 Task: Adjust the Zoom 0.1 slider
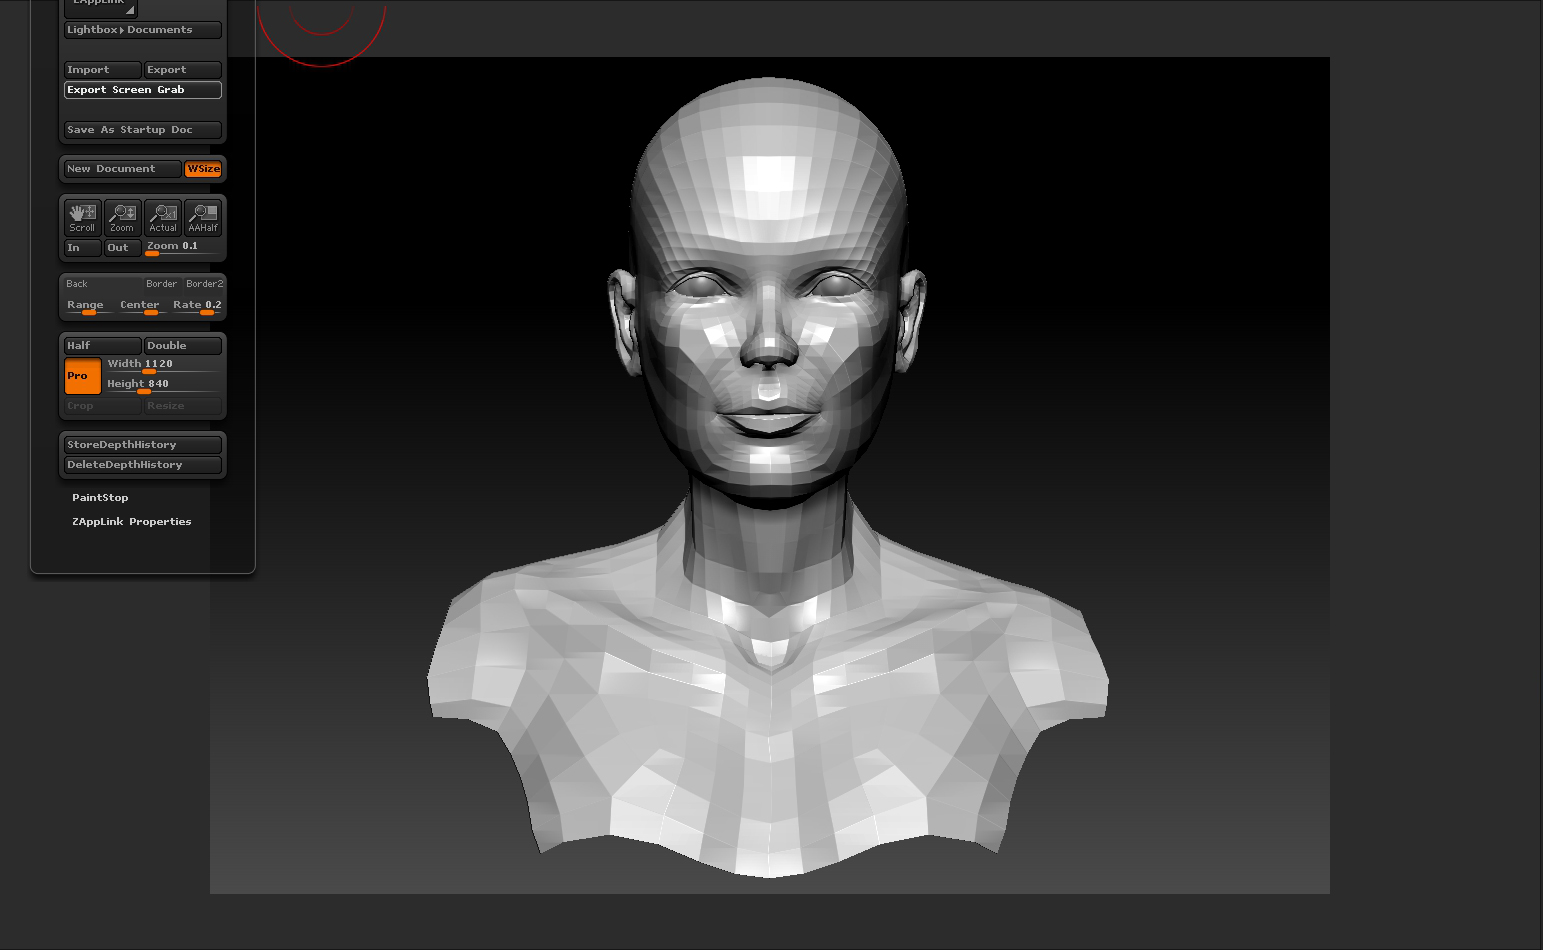pos(183,248)
